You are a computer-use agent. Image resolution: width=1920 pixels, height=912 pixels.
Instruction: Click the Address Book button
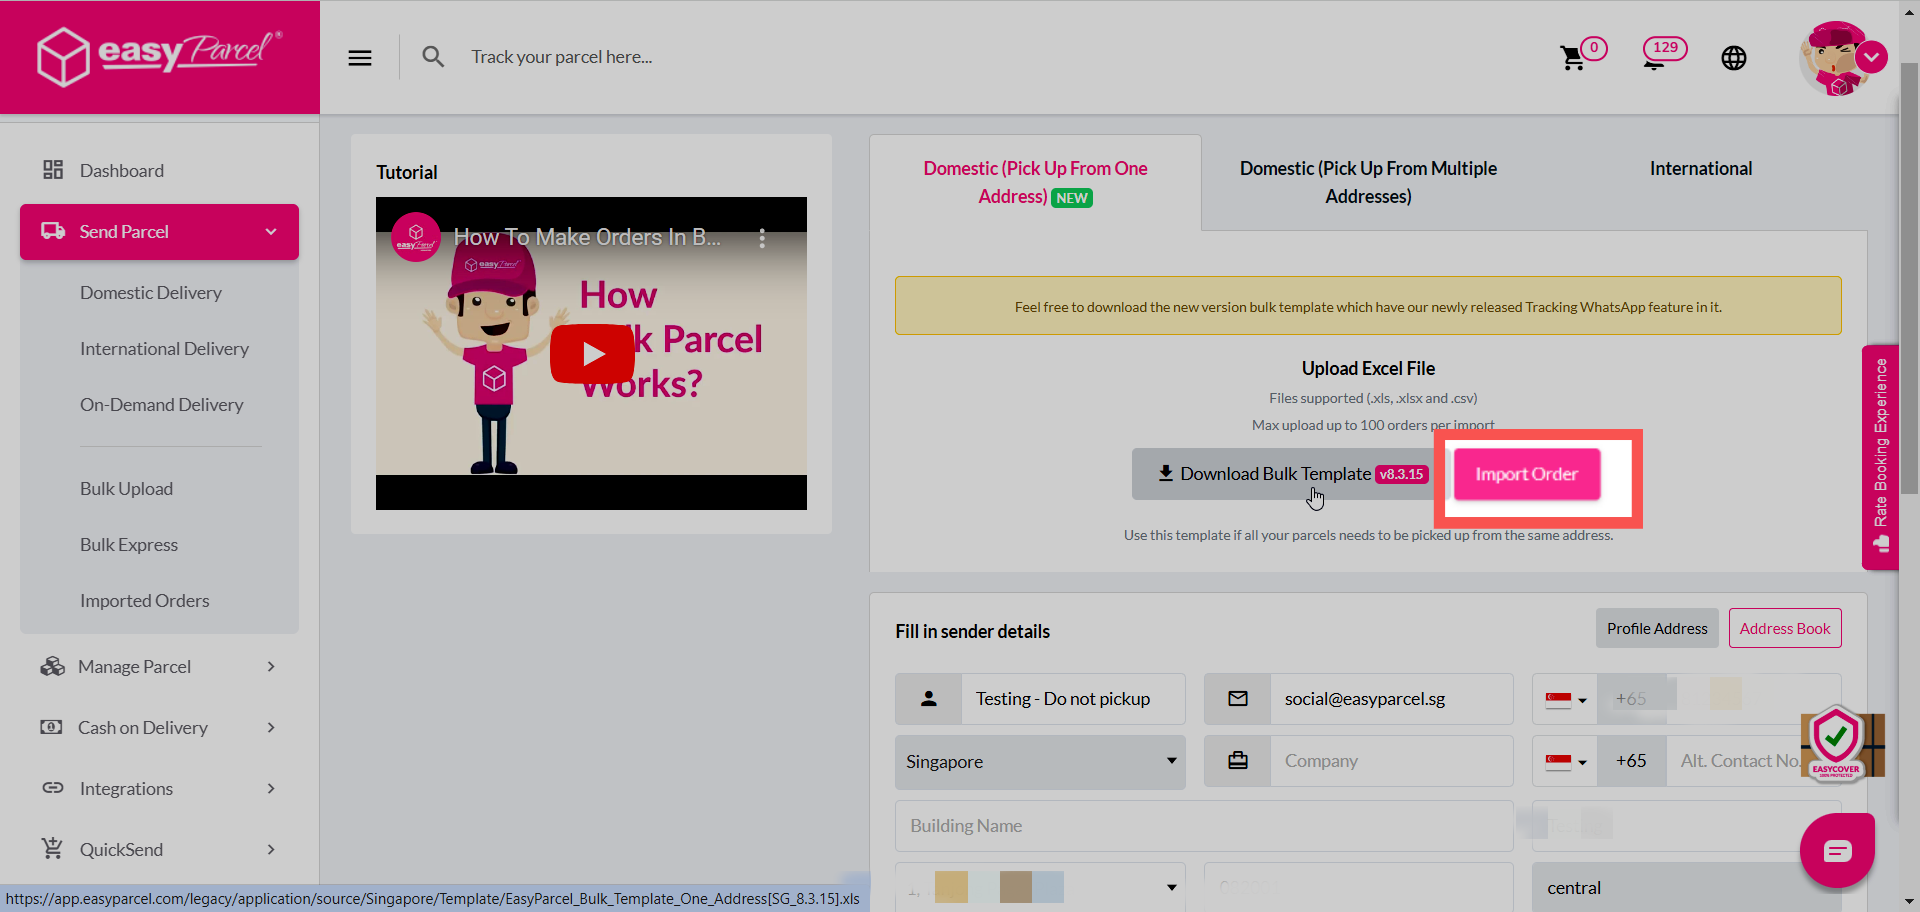1785,628
